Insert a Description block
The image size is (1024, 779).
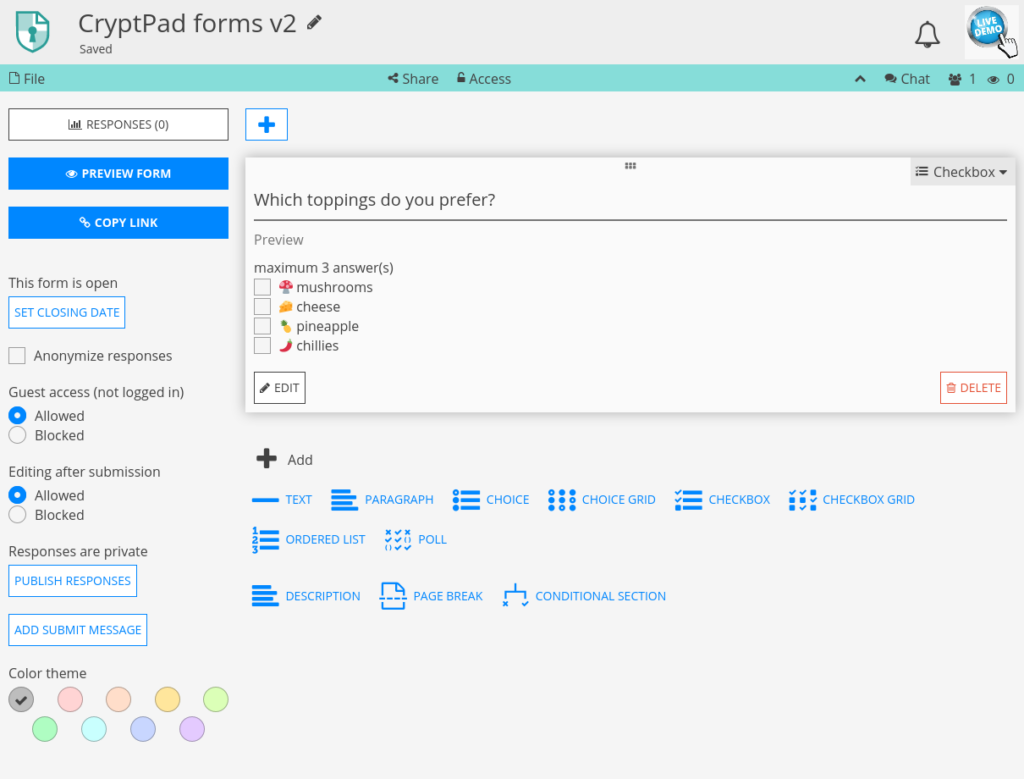pyautogui.click(x=306, y=596)
